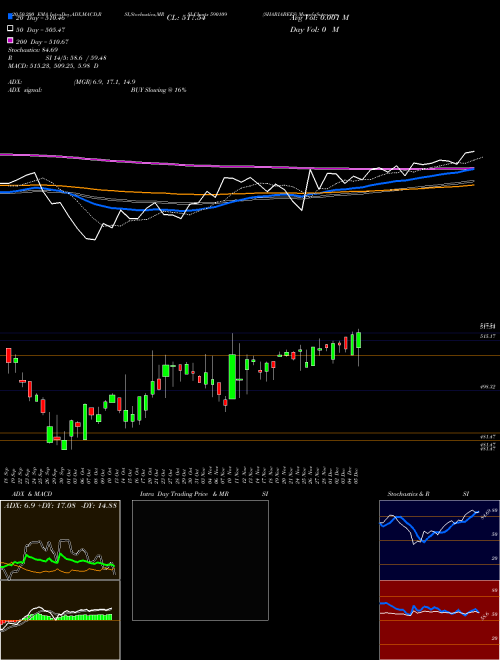Select the '200 Day - 510.67' legend text
Screen dimensions: 500x660
click(43, 42)
